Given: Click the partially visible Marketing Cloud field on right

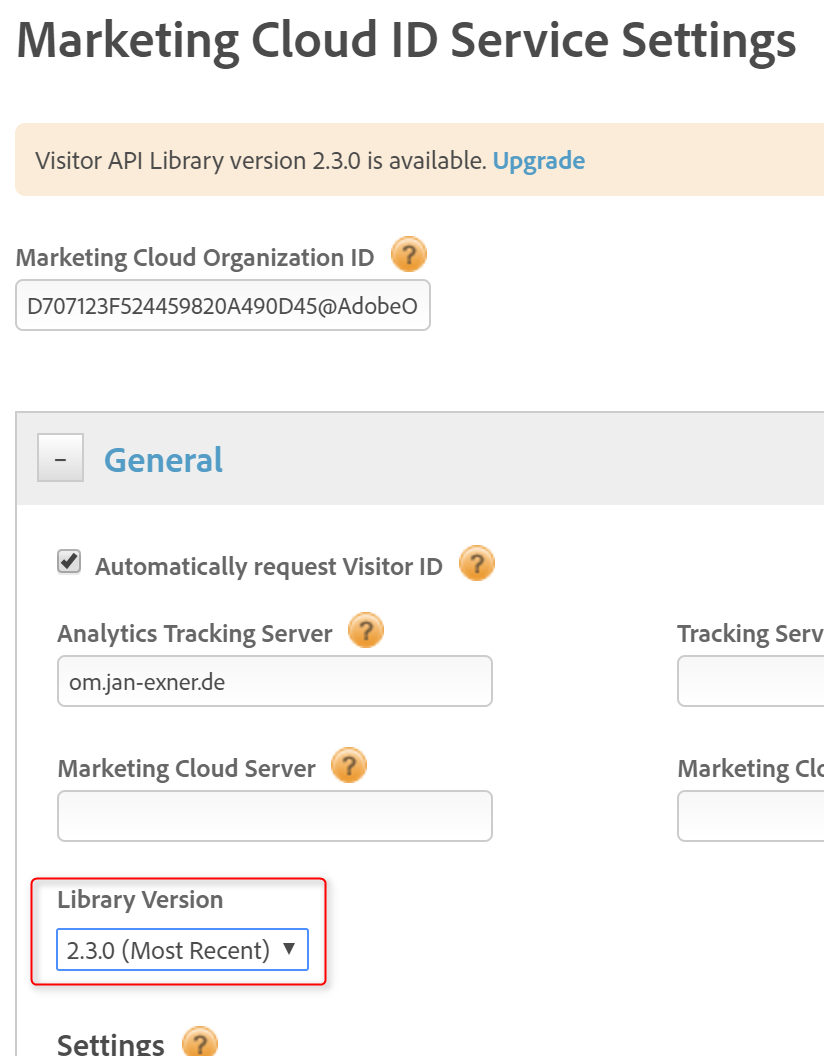Looking at the screenshot, I should pos(750,816).
